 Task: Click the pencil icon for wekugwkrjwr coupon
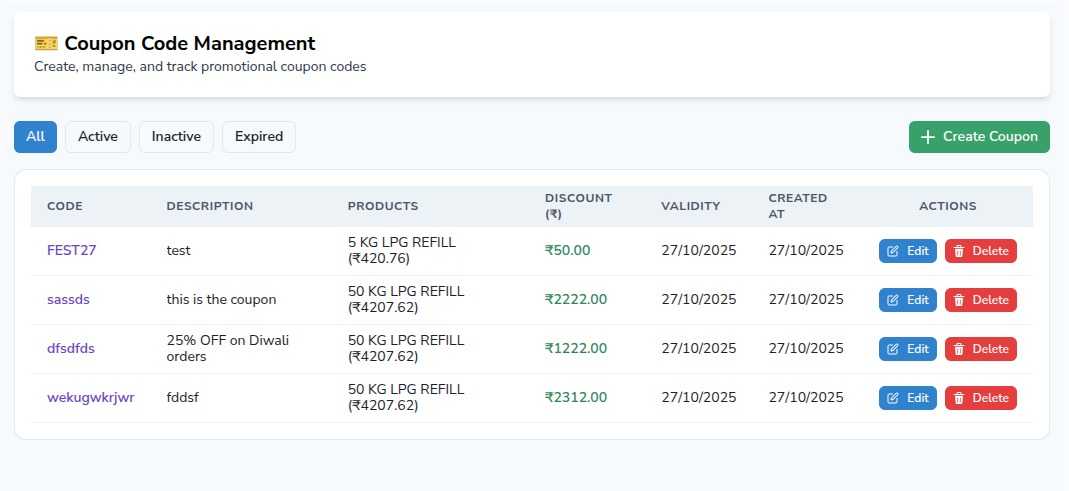click(x=893, y=398)
